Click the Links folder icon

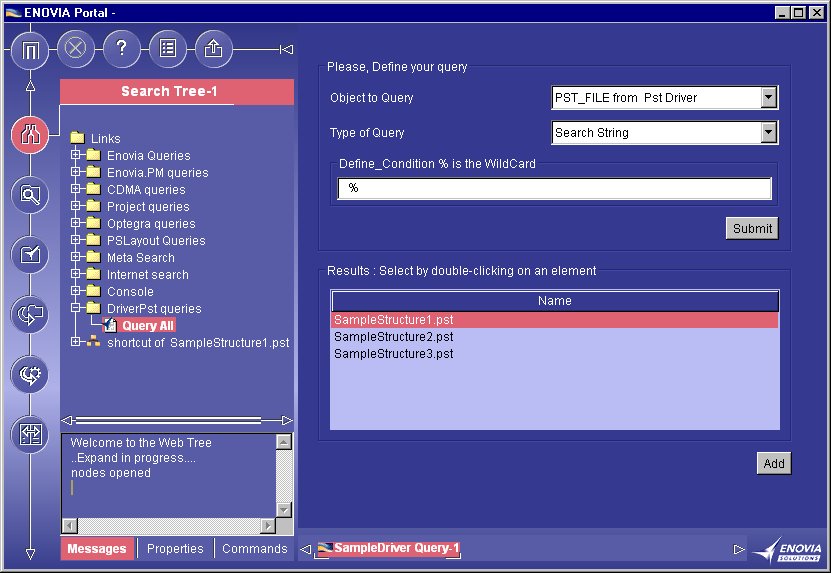pos(77,138)
